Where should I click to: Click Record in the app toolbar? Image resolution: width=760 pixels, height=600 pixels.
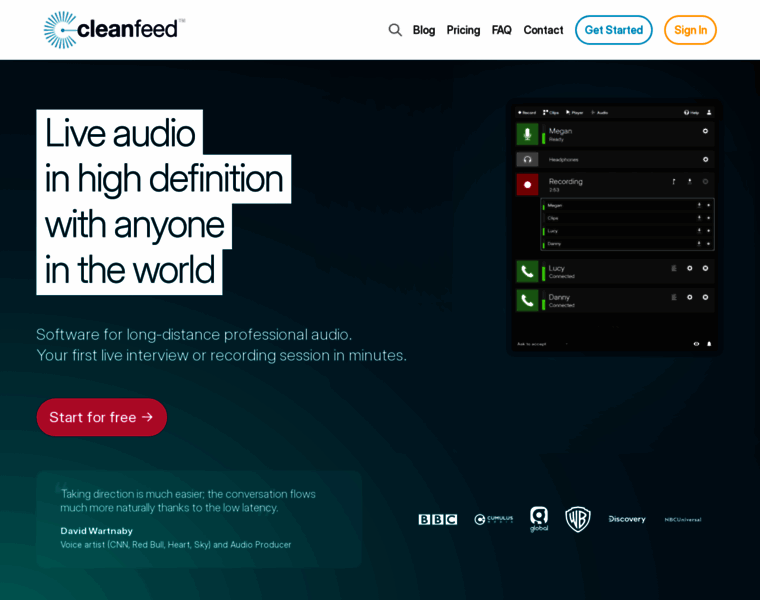[527, 112]
